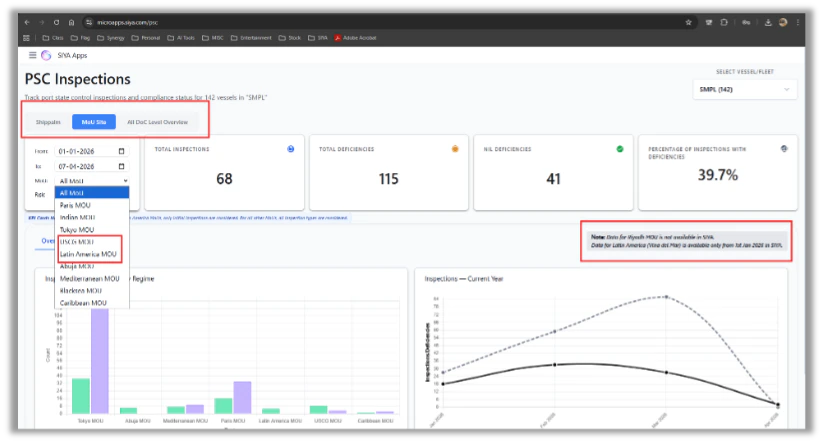Open the hamburger menu beside SIYA Apps
The height and width of the screenshot is (443, 825).
click(33, 55)
